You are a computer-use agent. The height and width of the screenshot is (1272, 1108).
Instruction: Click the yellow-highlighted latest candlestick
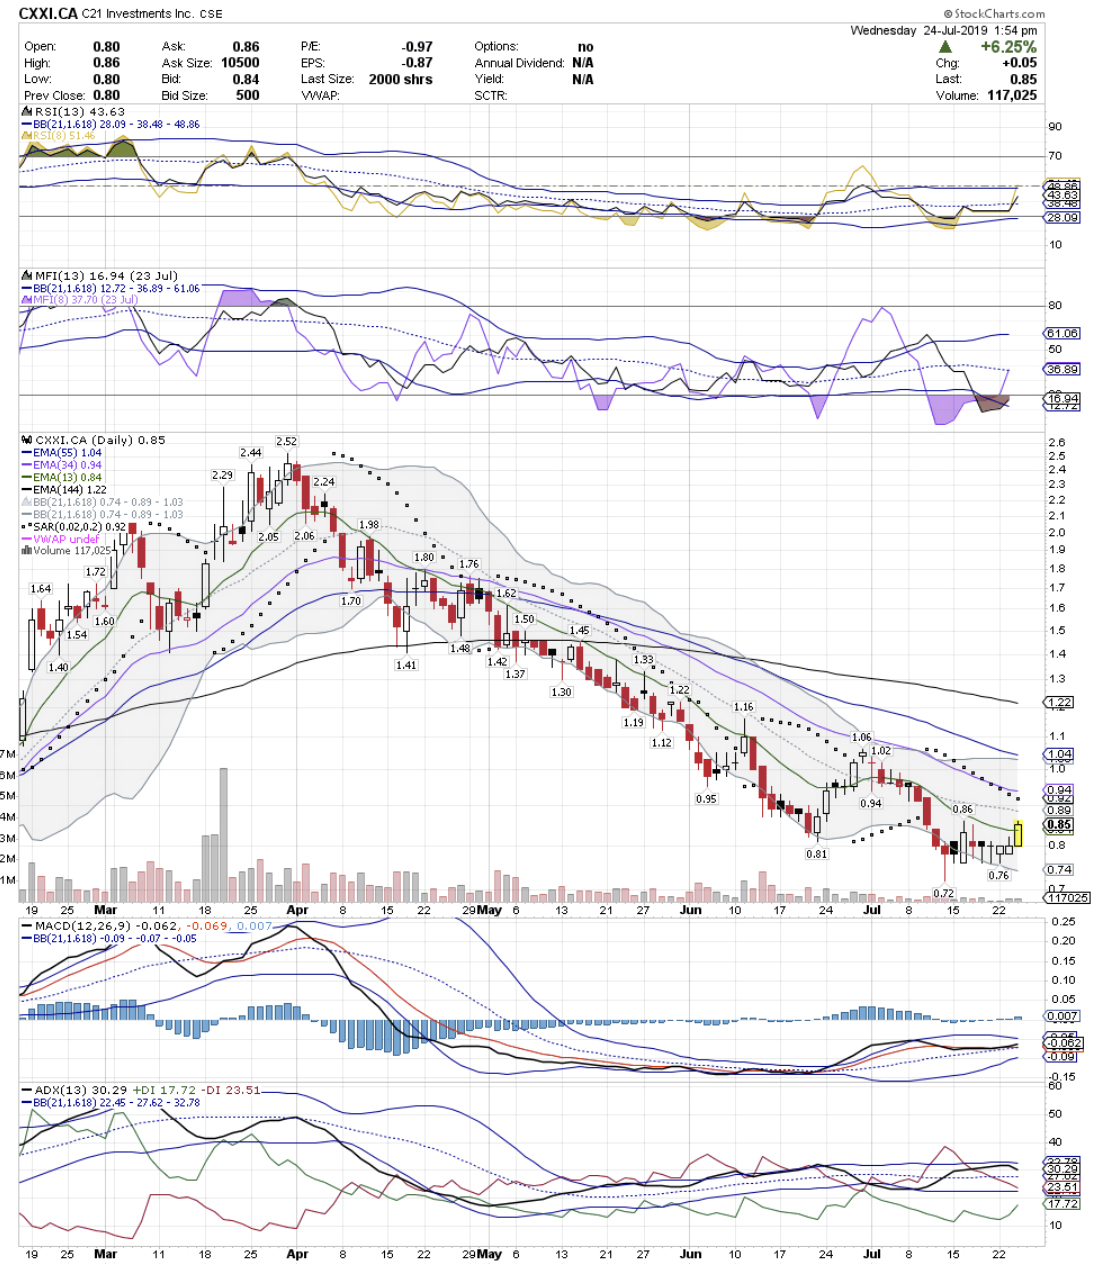click(x=1018, y=833)
